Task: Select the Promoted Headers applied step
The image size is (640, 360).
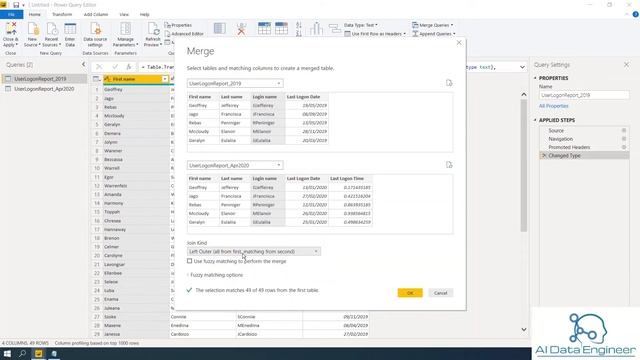Action: pyautogui.click(x=569, y=147)
